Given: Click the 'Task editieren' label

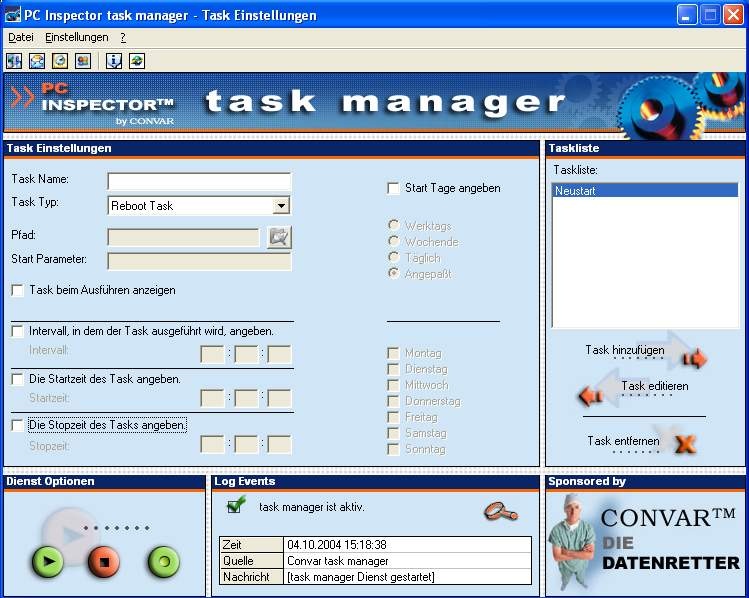Looking at the screenshot, I should [x=655, y=386].
